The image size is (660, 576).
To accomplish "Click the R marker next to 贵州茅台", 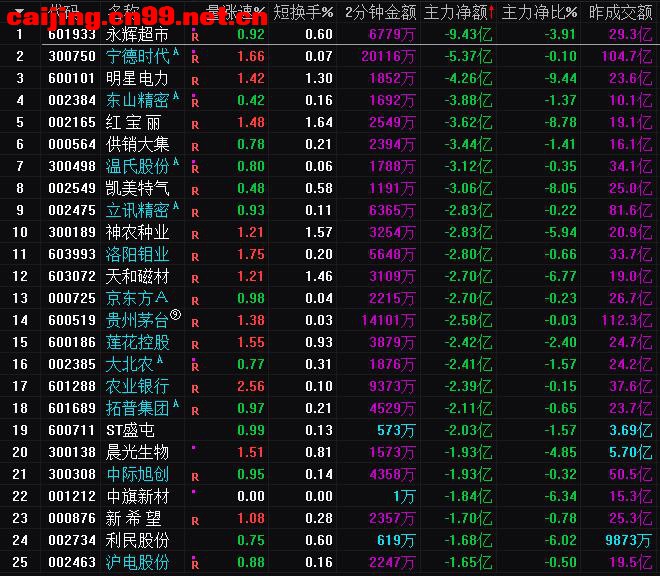I will [195, 323].
